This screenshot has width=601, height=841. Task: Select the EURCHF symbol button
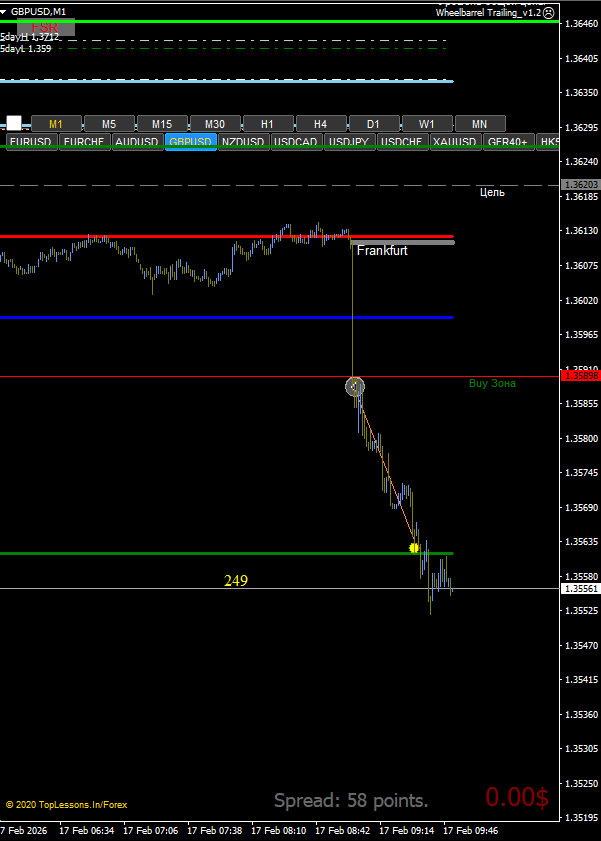tap(84, 142)
